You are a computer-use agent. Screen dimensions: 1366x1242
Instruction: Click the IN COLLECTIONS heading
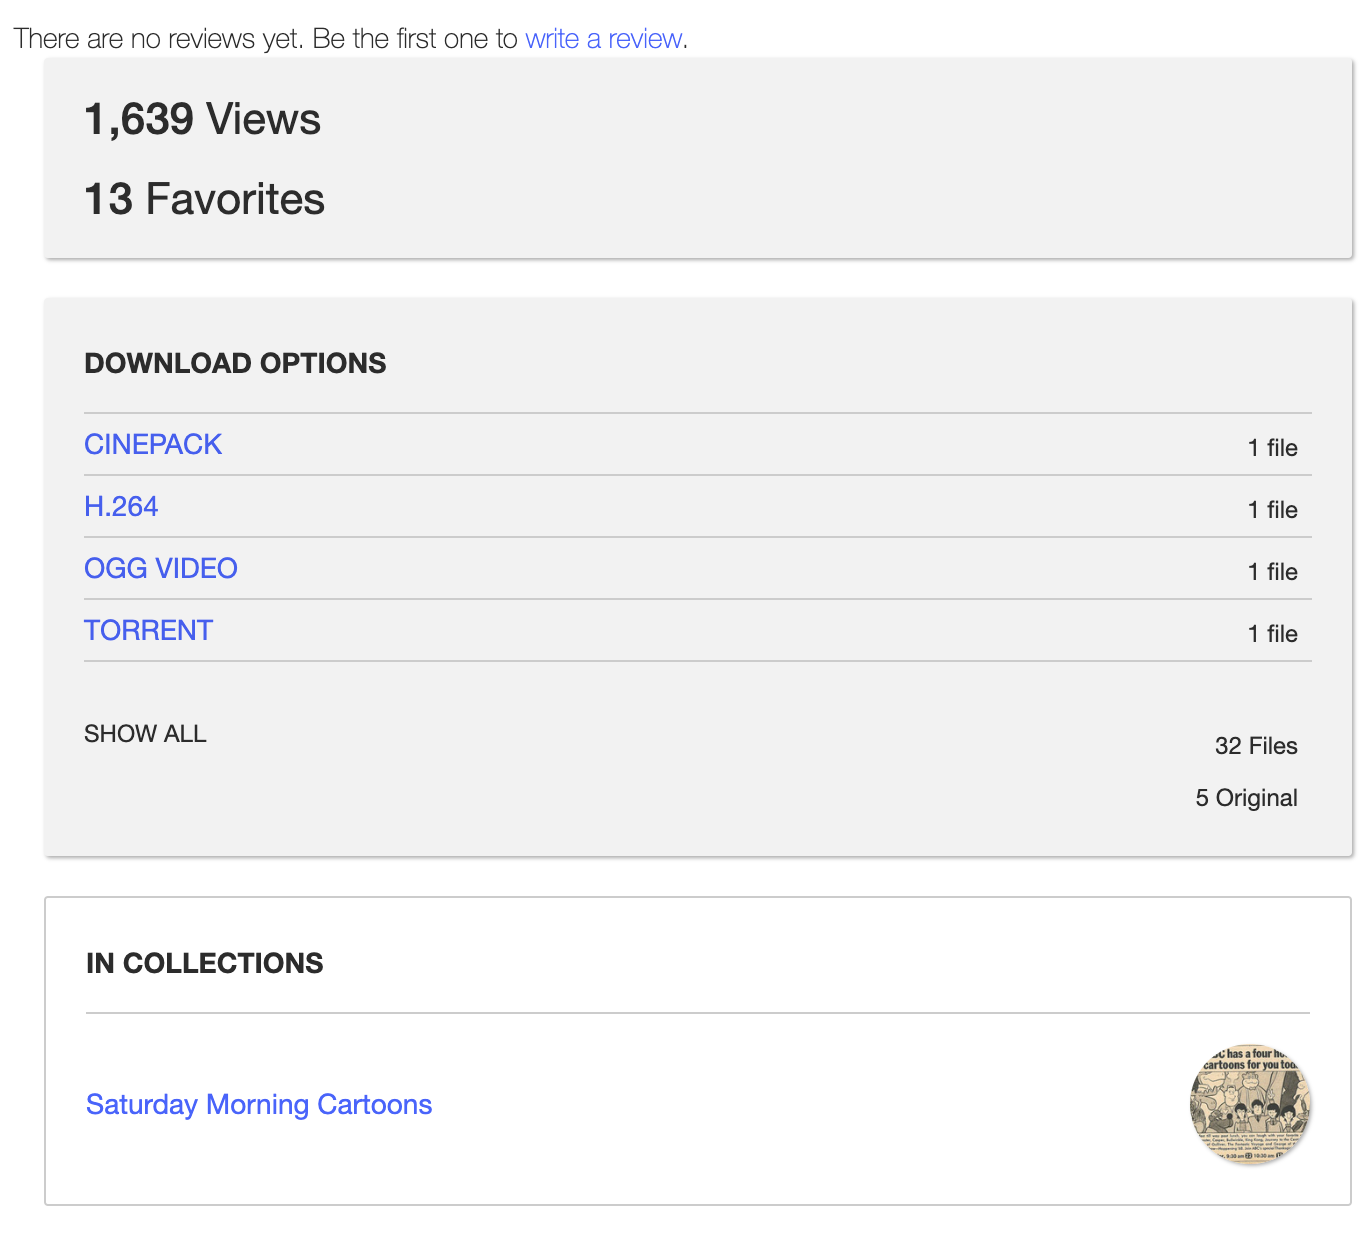click(x=204, y=963)
